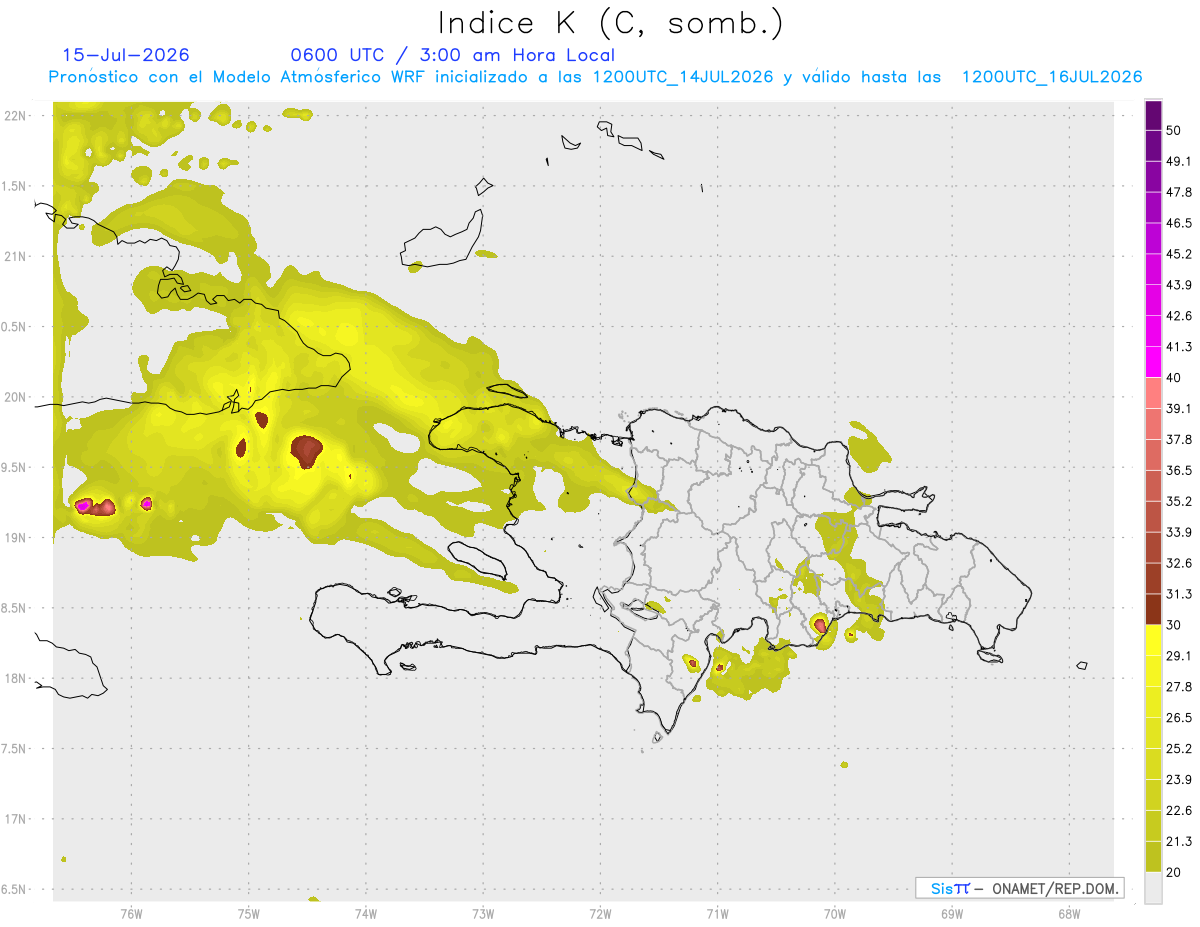Click the 18N latitude axis label
This screenshot has height=927, width=1200.
(15, 678)
